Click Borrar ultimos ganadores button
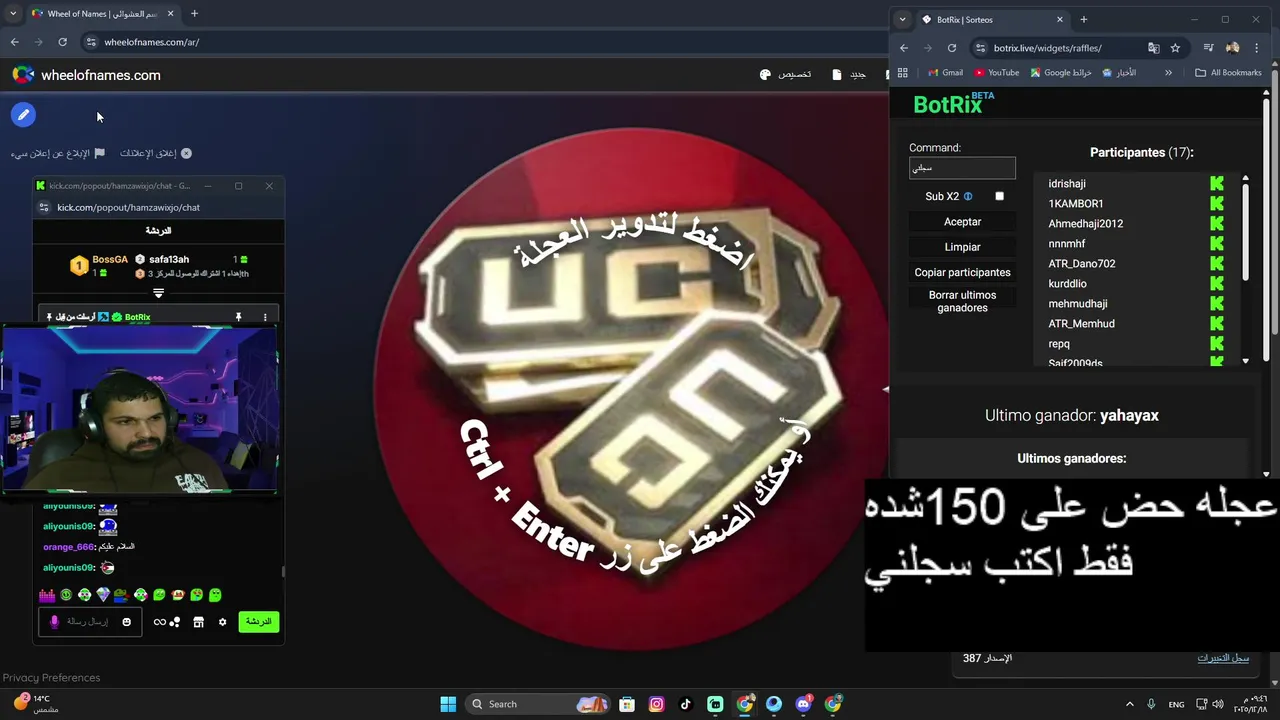1280x720 pixels. [x=962, y=301]
